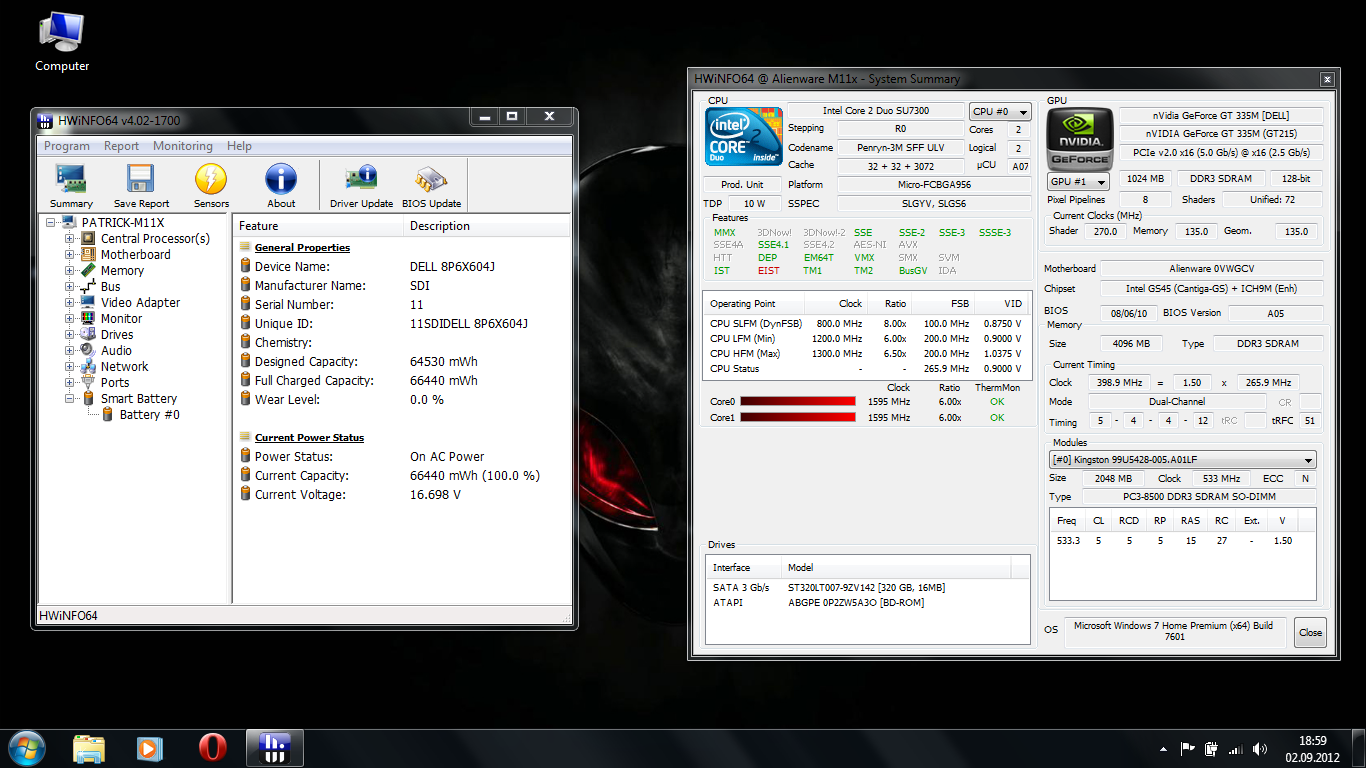Screen dimensions: 1366x768
Task: Open the Monitoring menu
Action: [183, 146]
